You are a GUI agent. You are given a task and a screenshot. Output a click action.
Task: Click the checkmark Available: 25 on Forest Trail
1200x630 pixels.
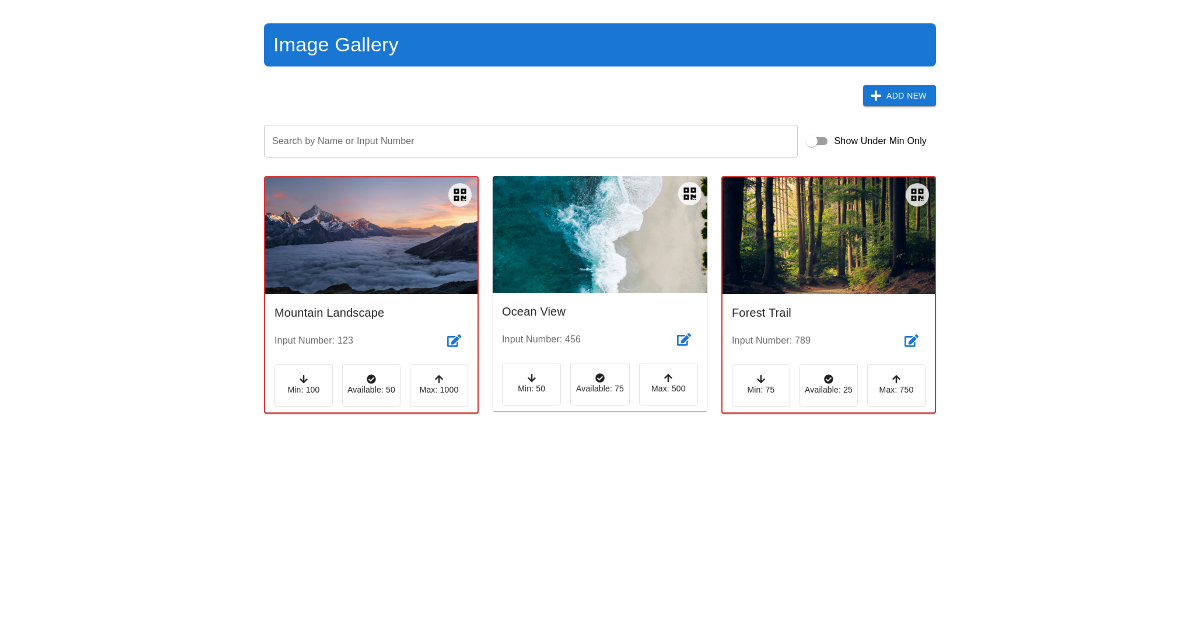click(x=828, y=384)
